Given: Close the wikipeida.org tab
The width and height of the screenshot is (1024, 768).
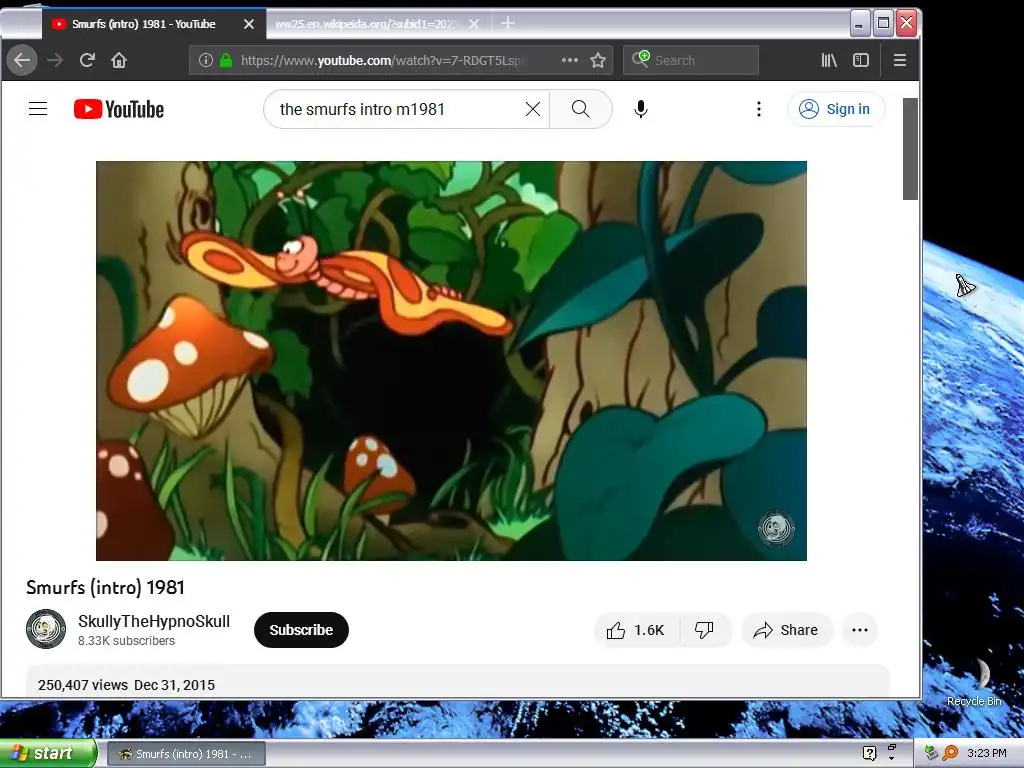Looking at the screenshot, I should pos(474,24).
